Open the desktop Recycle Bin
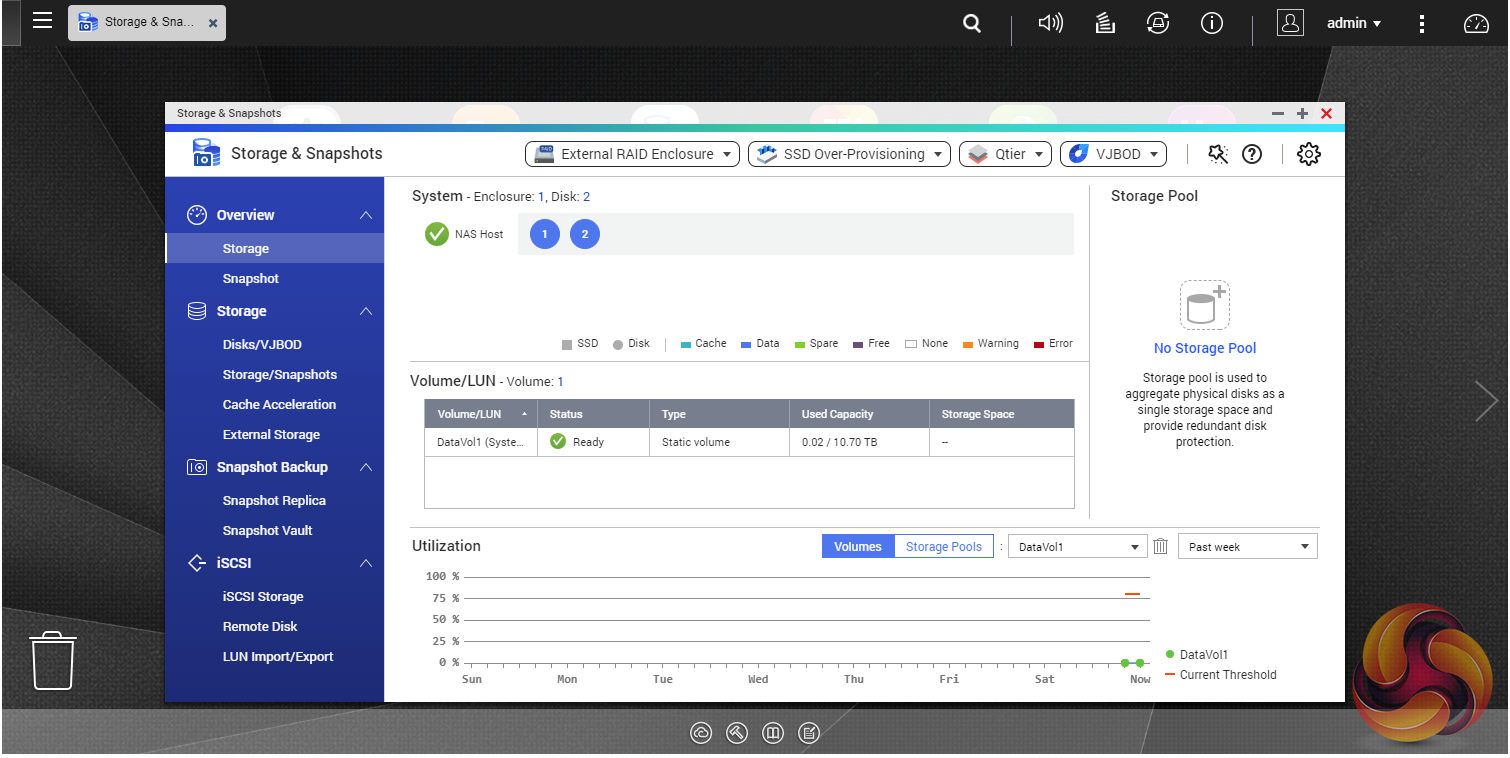 [53, 660]
